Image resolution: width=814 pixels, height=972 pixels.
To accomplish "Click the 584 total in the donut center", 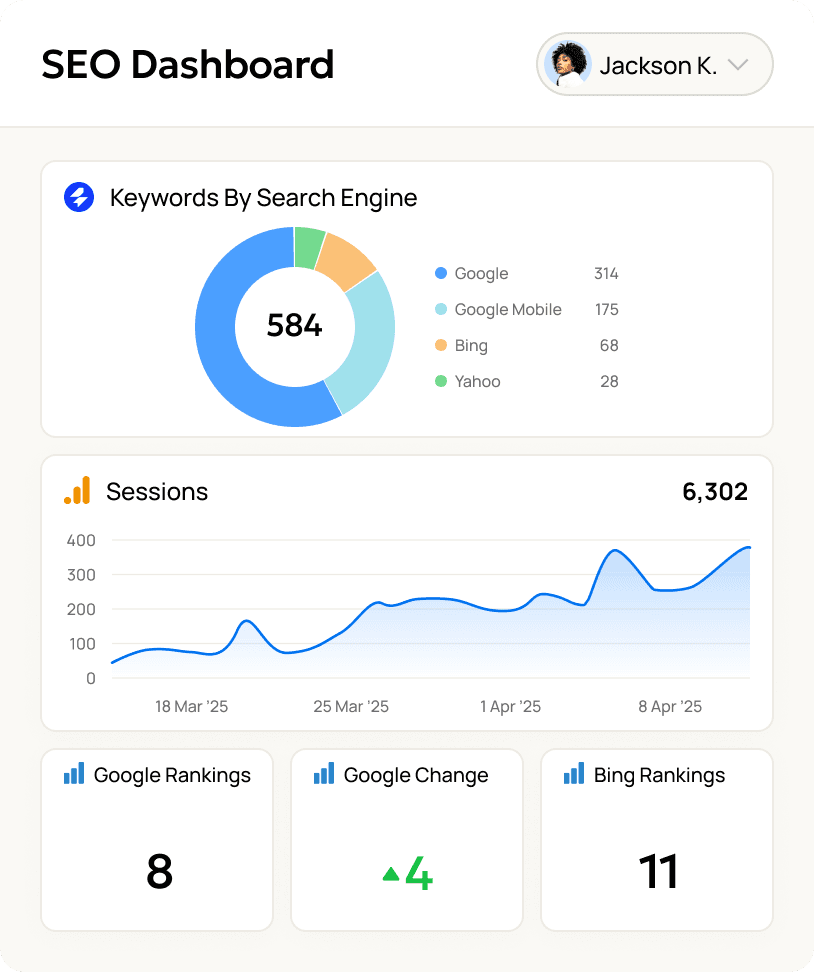I will pos(294,325).
